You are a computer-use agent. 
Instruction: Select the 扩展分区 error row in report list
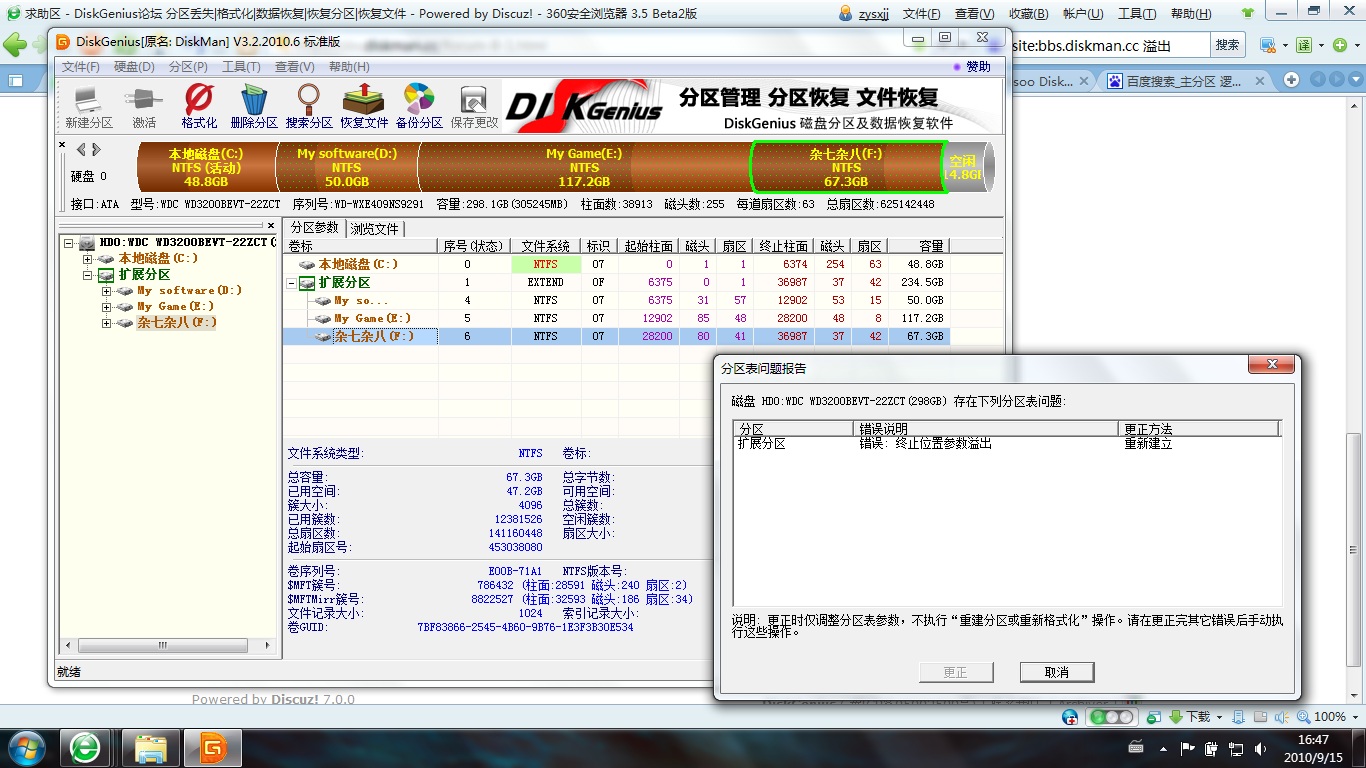tap(1006, 443)
